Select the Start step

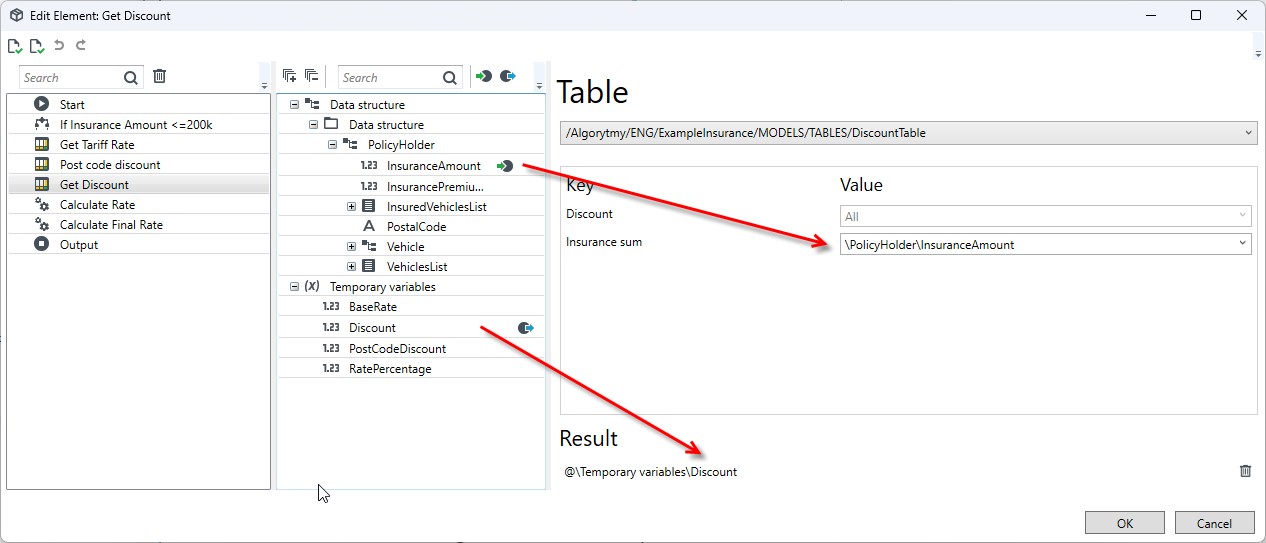138,104
